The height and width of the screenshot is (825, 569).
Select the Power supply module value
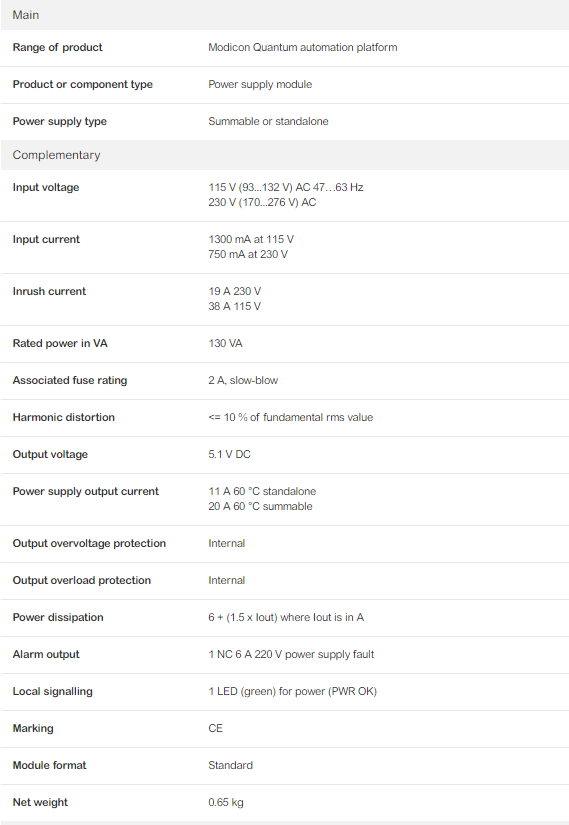click(260, 84)
